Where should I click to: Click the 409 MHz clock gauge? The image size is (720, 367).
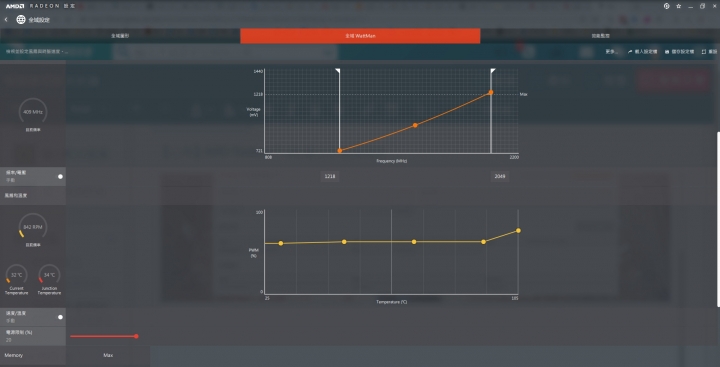pyautogui.click(x=33, y=112)
